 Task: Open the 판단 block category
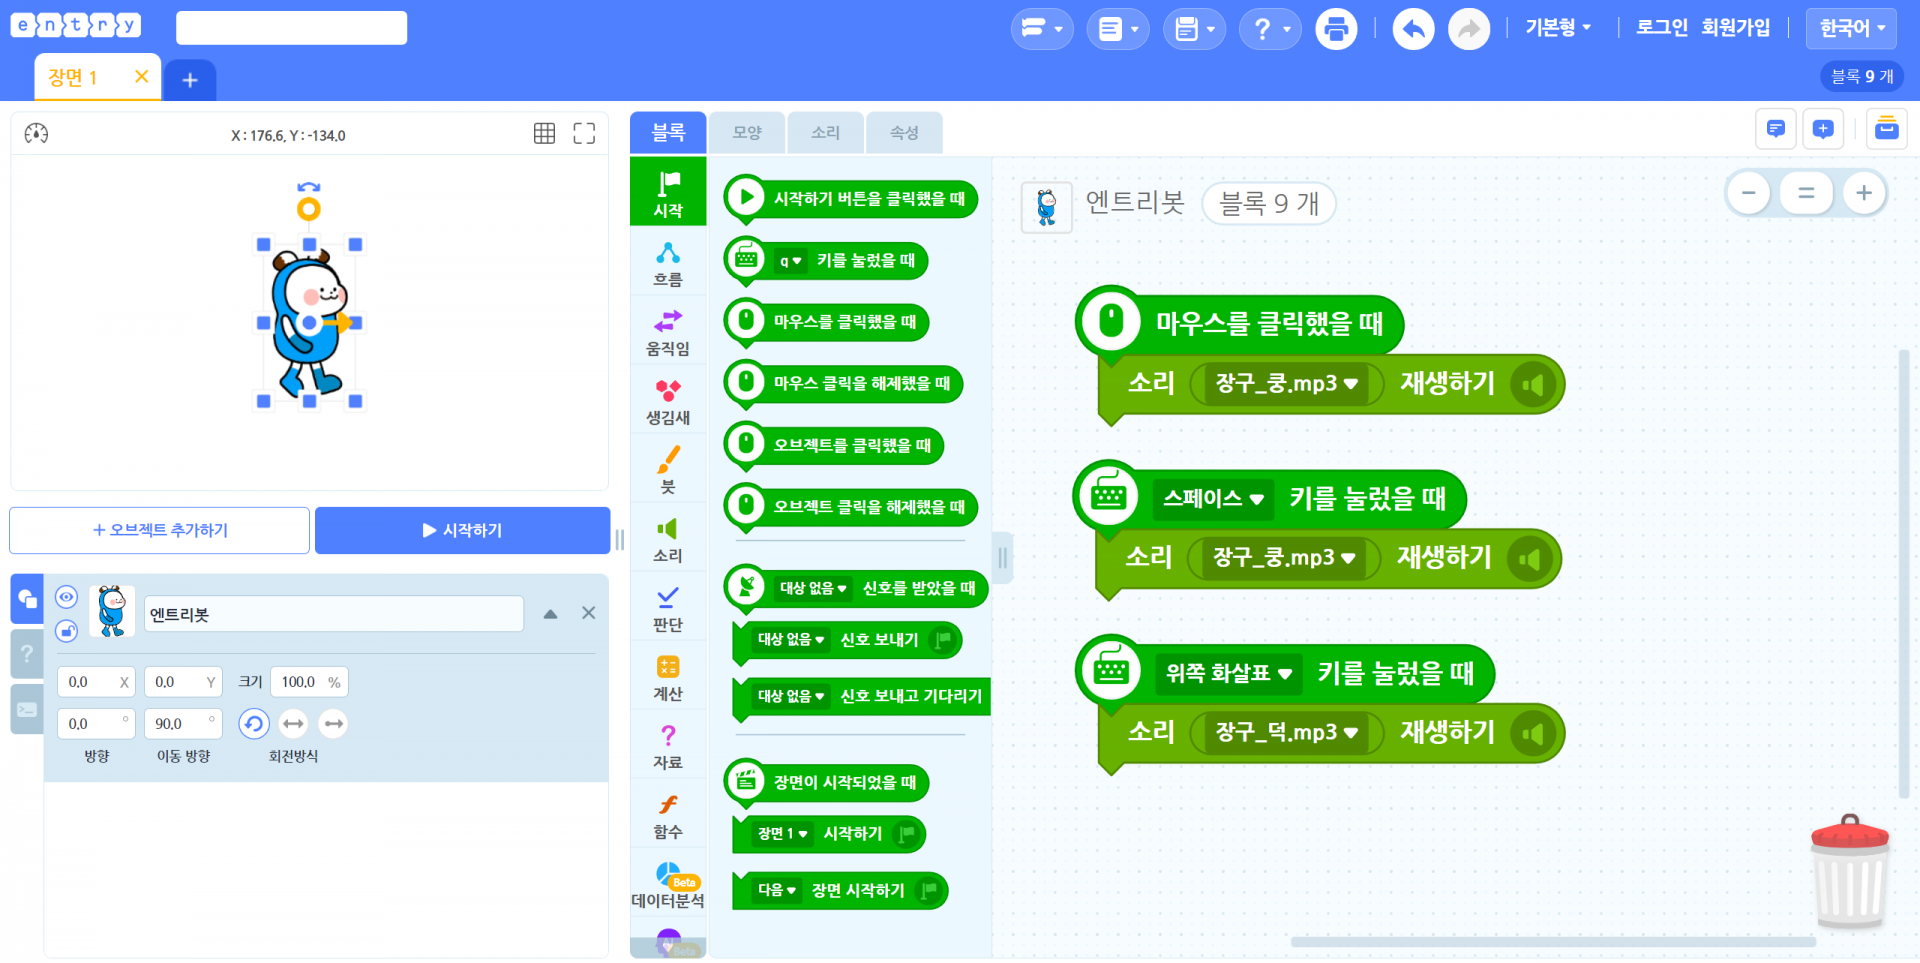pos(668,609)
